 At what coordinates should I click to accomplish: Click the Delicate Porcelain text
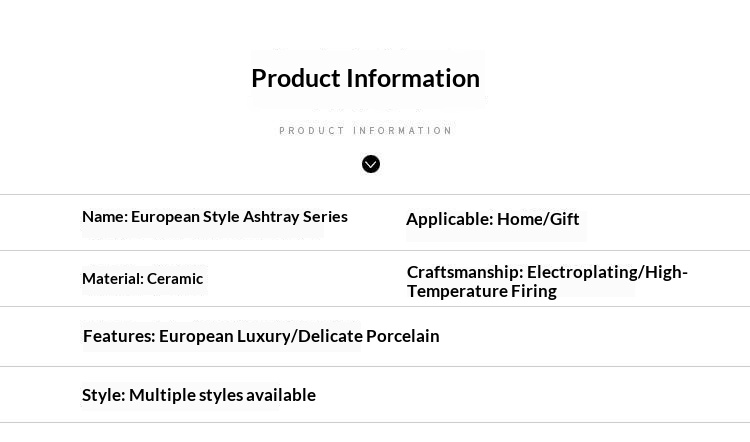click(369, 336)
